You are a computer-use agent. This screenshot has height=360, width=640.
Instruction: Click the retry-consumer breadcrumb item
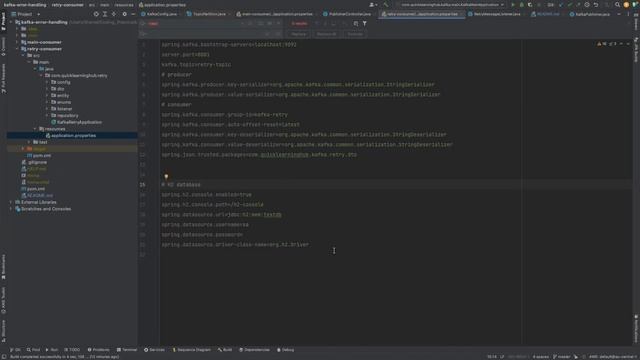[x=68, y=5]
